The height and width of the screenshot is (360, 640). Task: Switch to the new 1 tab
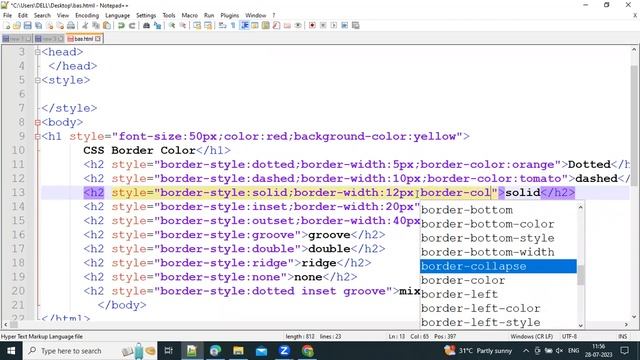(16, 39)
